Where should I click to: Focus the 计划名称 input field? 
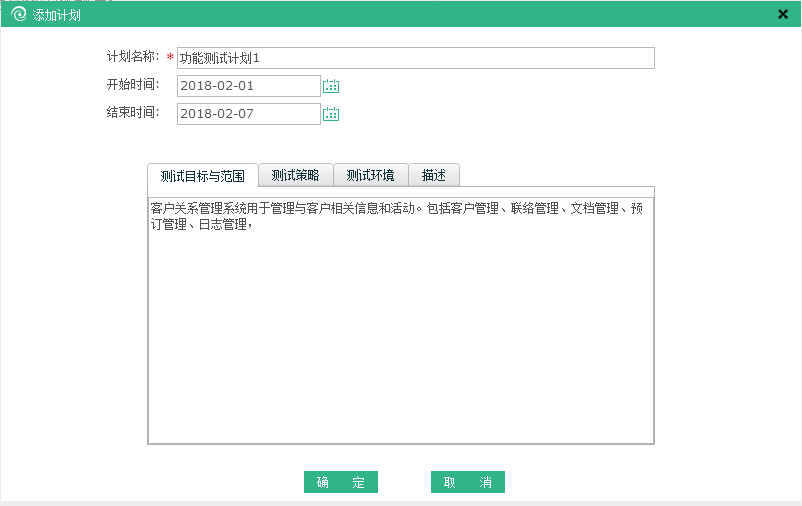415,58
